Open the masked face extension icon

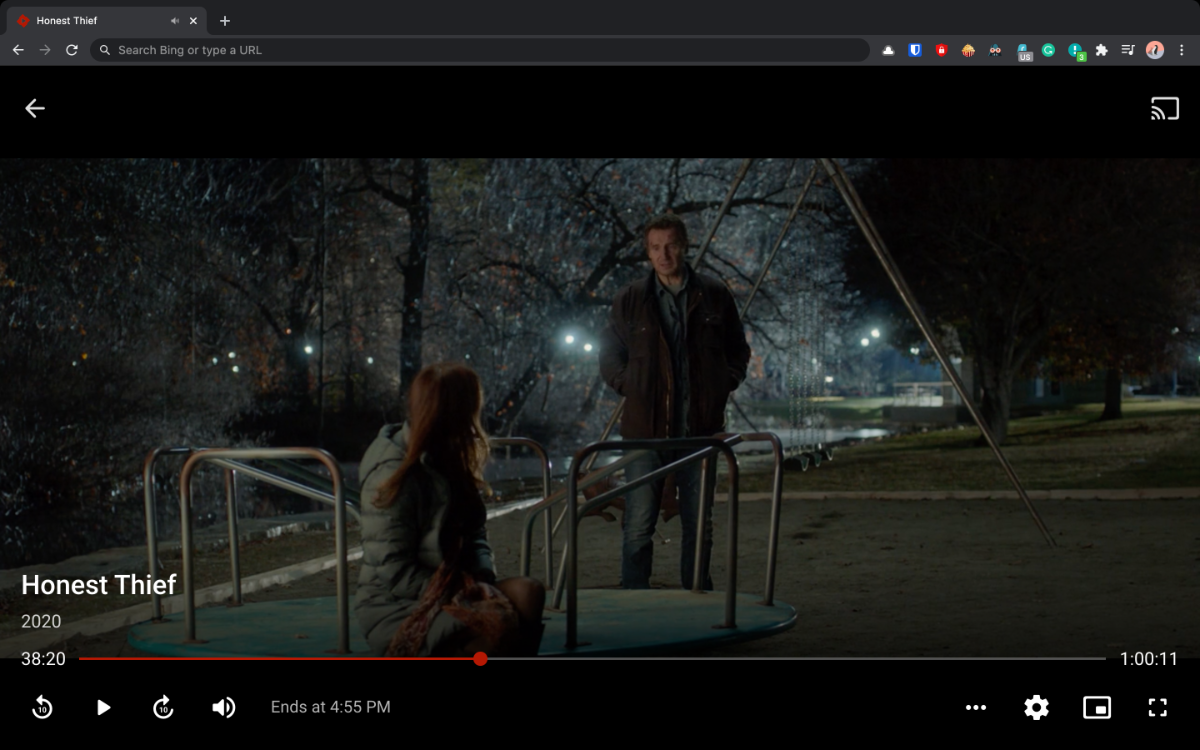tap(995, 50)
